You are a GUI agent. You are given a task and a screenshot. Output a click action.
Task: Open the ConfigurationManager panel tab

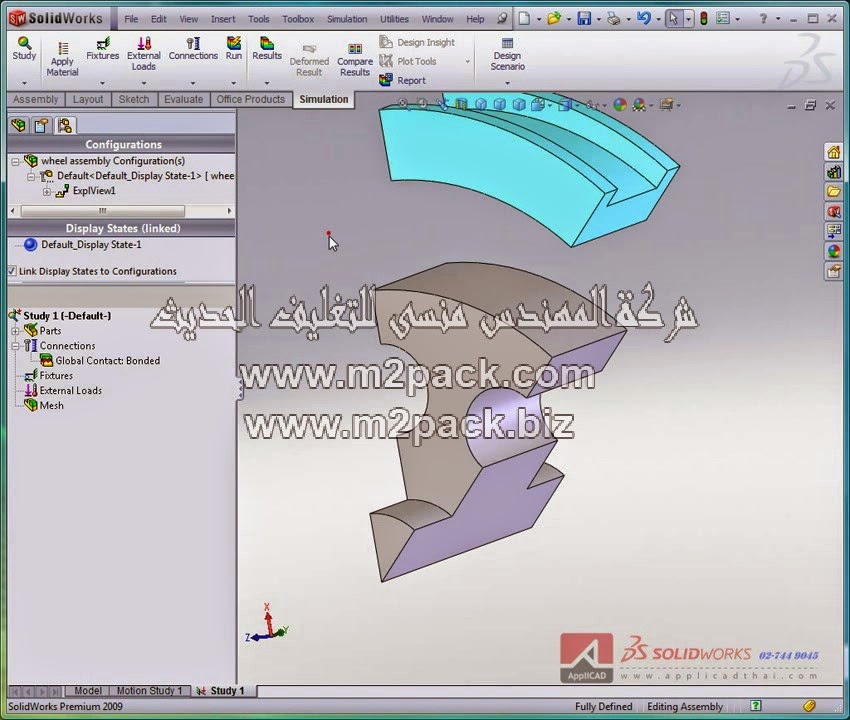coord(65,126)
